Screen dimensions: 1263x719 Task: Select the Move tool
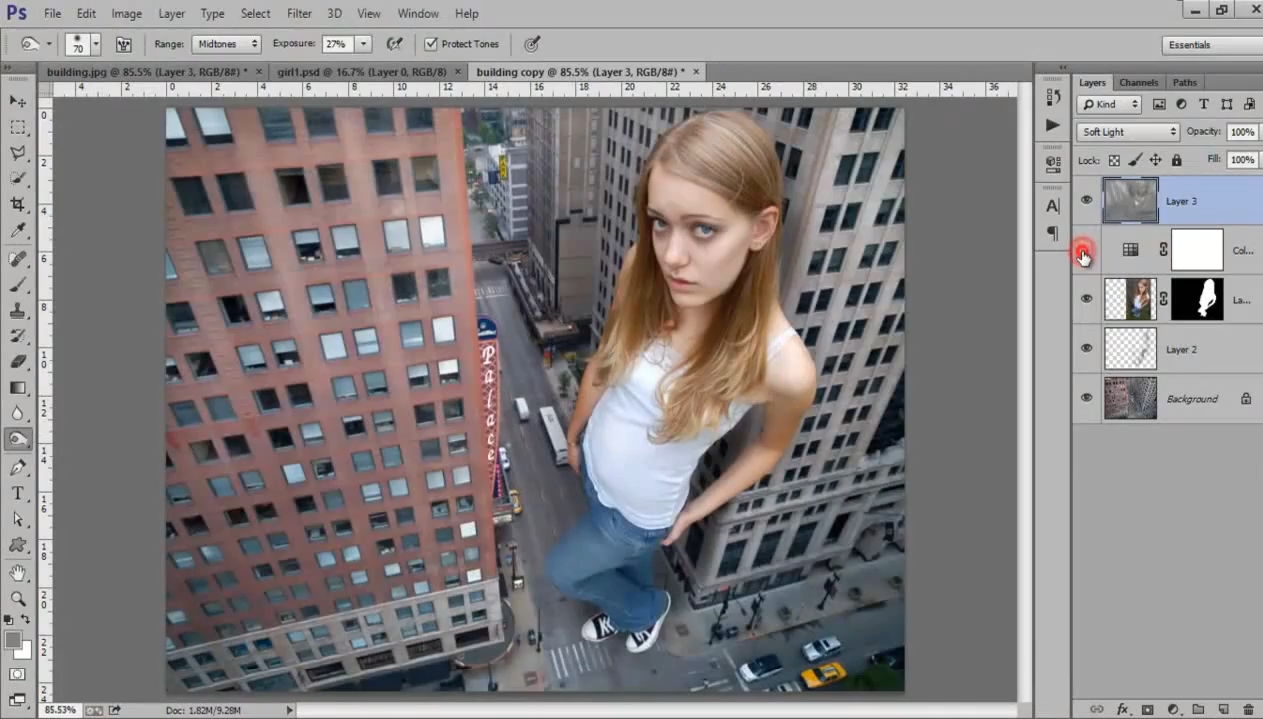click(x=18, y=101)
